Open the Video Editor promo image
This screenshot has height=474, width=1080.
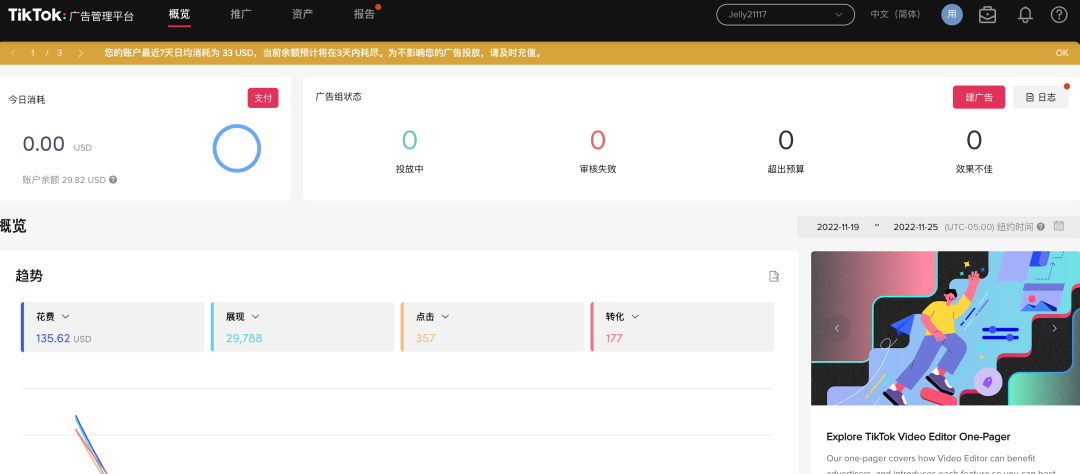point(945,328)
